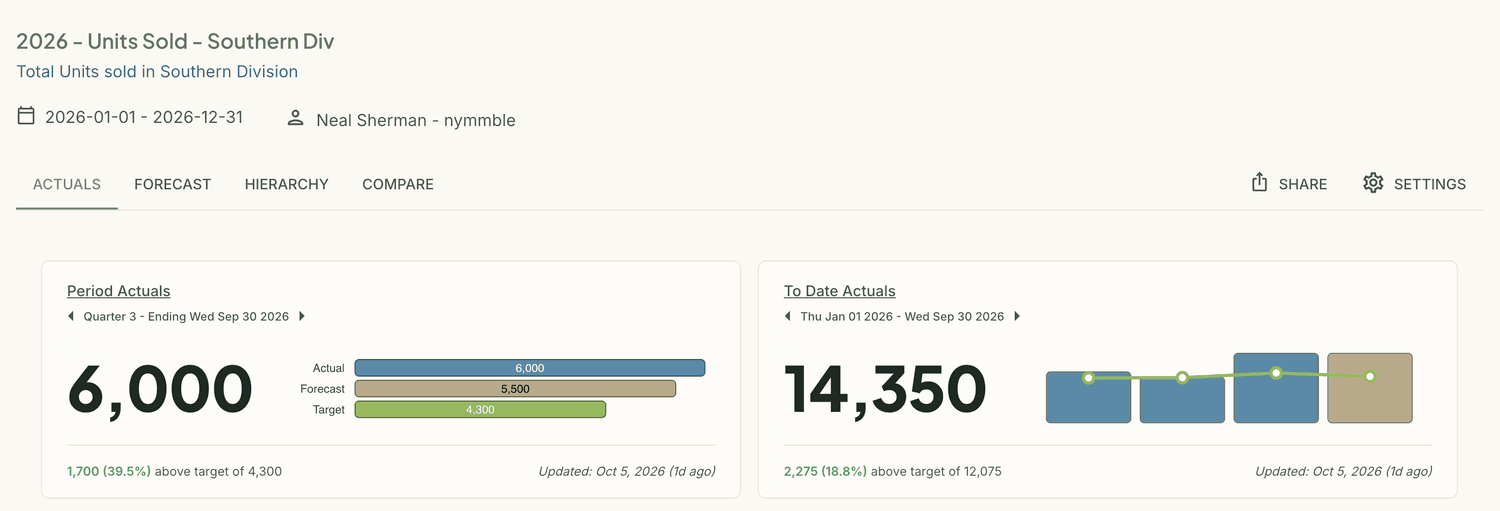Click the last target line point
1500x511 pixels.
pyautogui.click(x=1370, y=376)
